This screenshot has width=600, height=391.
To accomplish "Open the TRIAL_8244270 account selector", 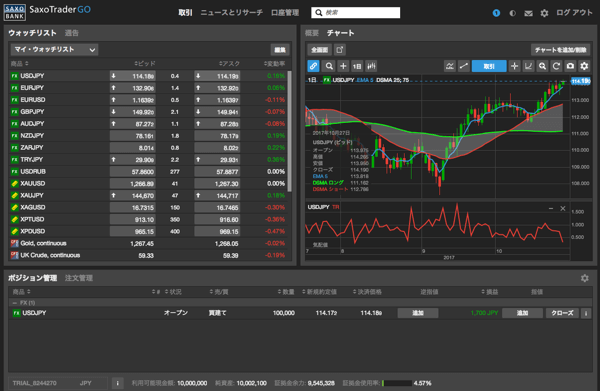I will [58, 383].
